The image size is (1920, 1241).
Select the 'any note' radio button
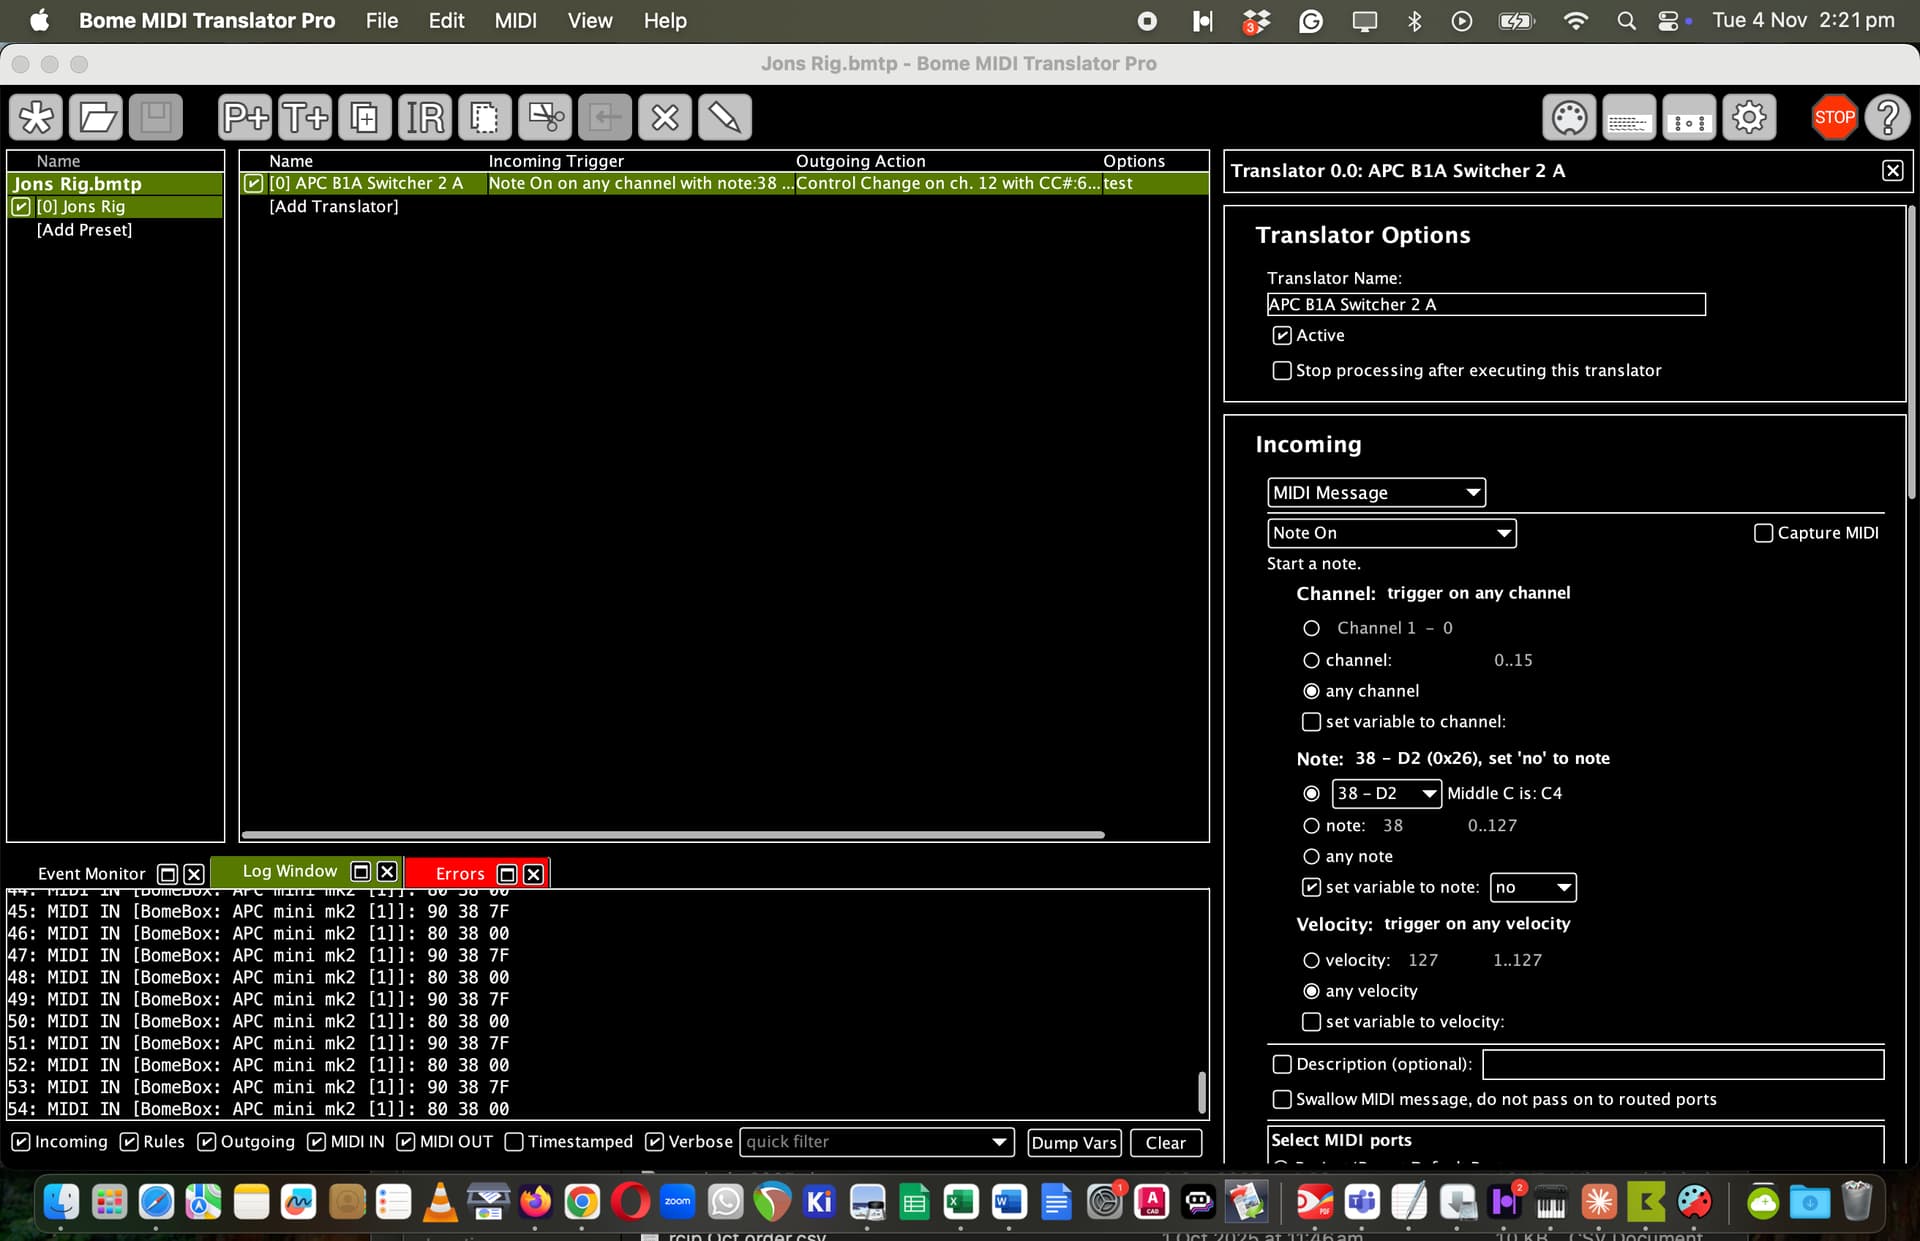pos(1311,856)
